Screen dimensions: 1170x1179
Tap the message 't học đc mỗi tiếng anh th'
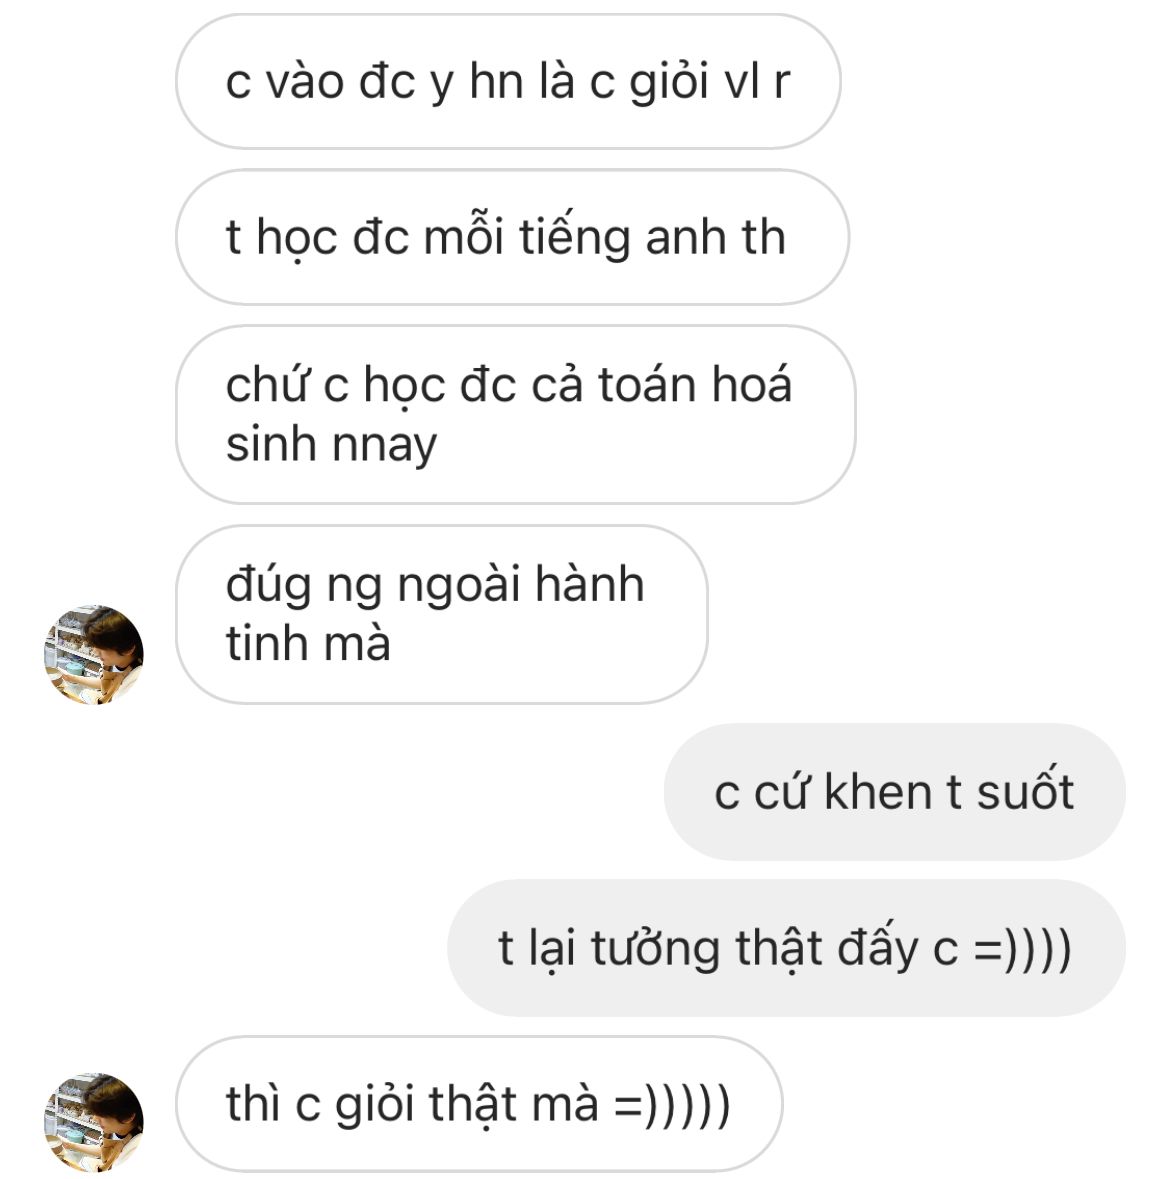pyautogui.click(x=512, y=237)
